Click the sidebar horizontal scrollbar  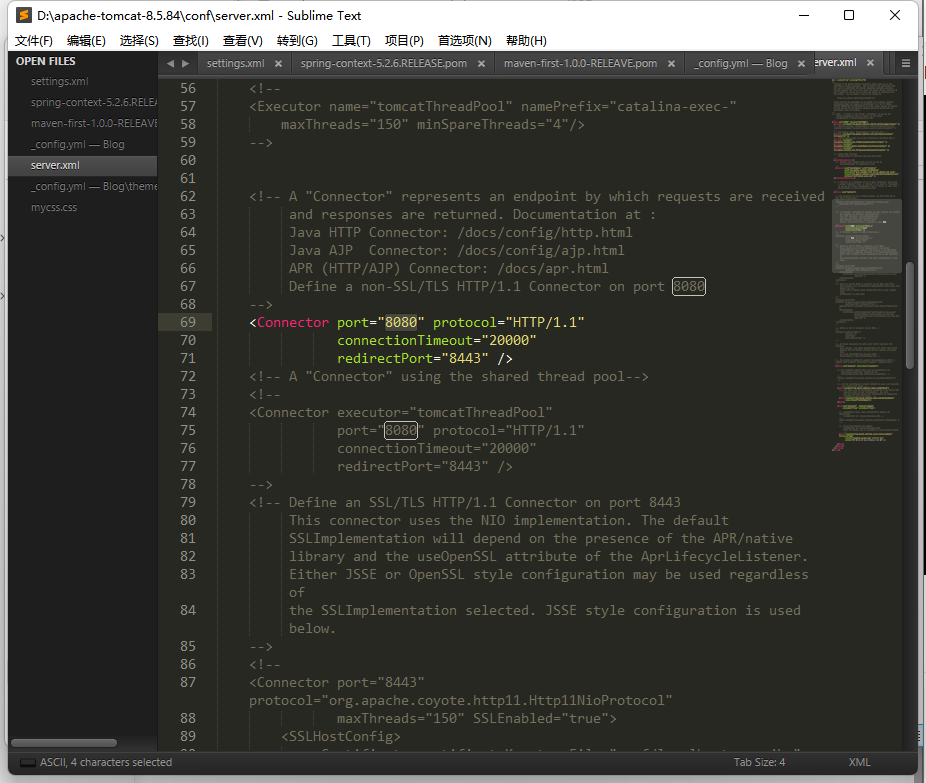tap(65, 743)
